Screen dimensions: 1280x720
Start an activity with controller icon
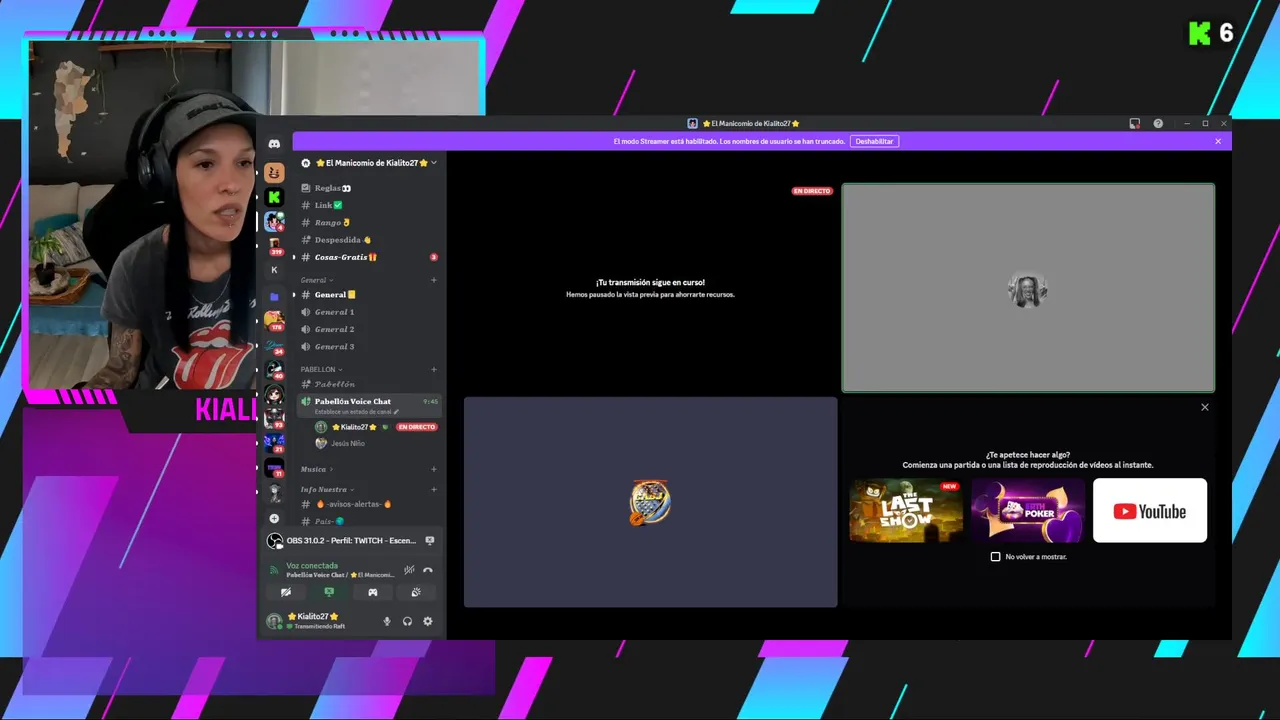coord(372,592)
